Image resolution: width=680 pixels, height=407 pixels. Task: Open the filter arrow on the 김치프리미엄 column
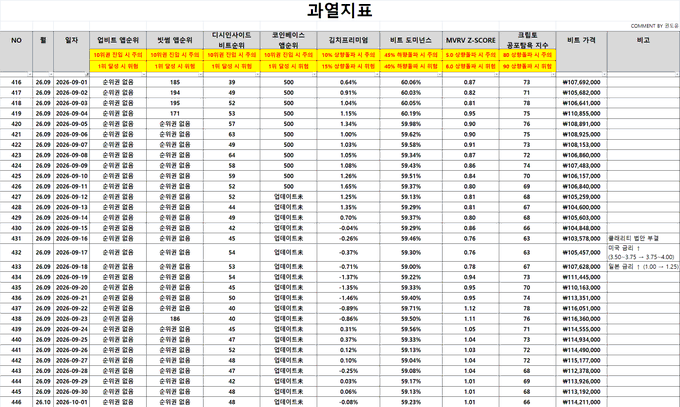coord(377,75)
